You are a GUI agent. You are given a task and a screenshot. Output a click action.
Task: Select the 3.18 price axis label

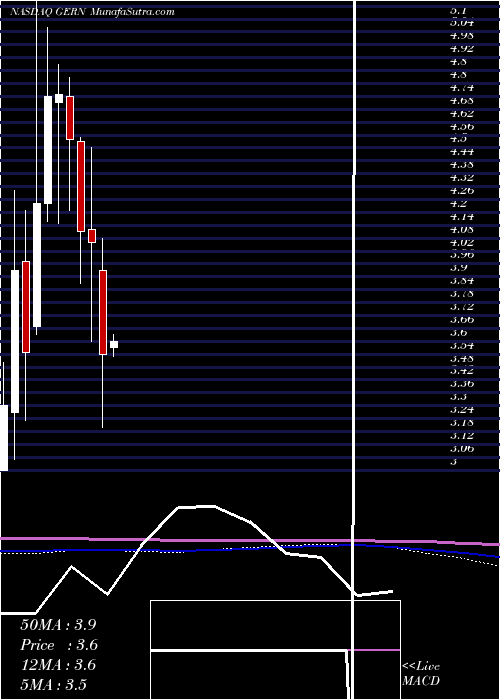pyautogui.click(x=462, y=422)
